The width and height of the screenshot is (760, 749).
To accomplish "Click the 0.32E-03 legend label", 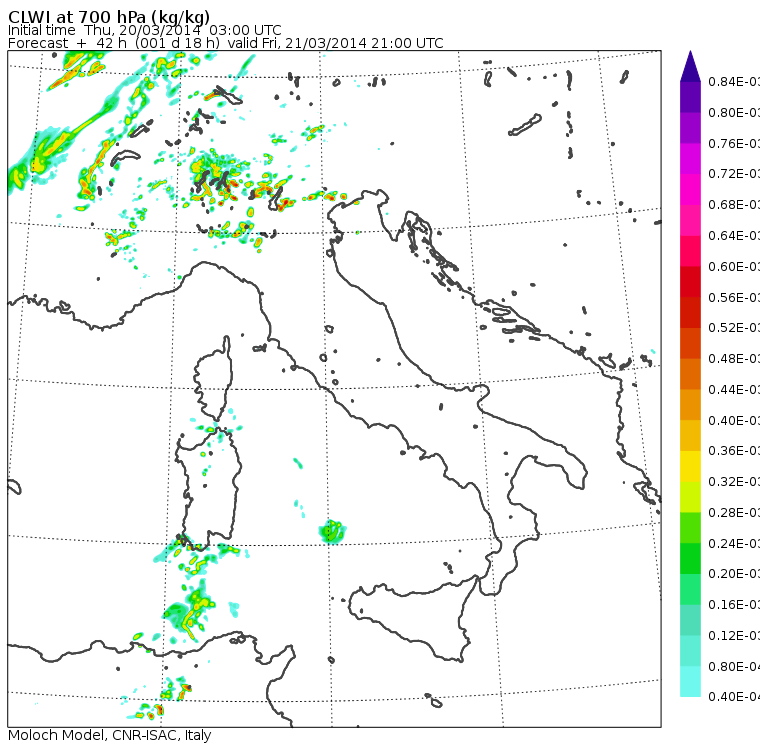I will (x=734, y=481).
